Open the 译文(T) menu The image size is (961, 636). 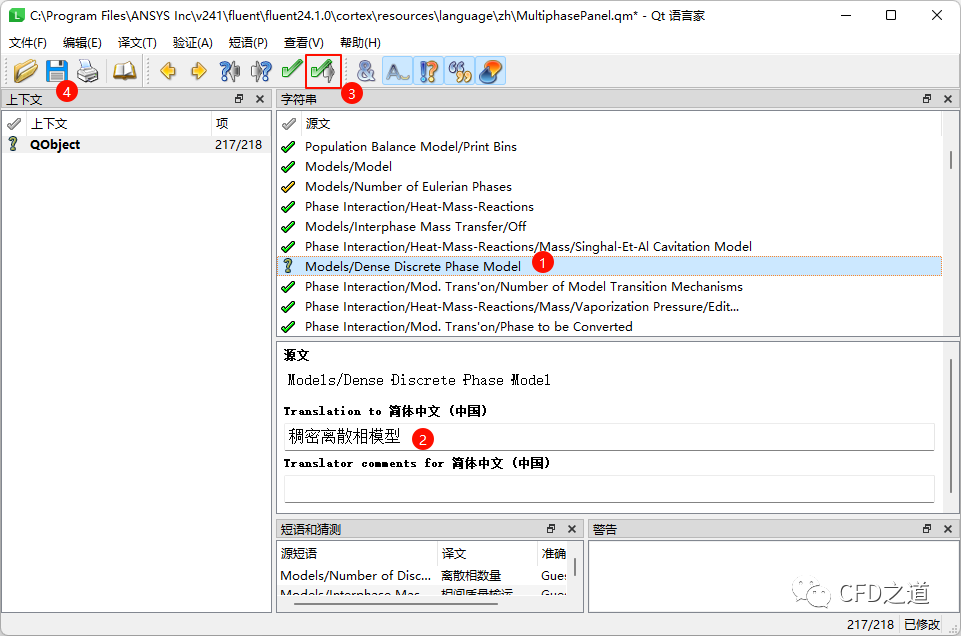click(137, 43)
